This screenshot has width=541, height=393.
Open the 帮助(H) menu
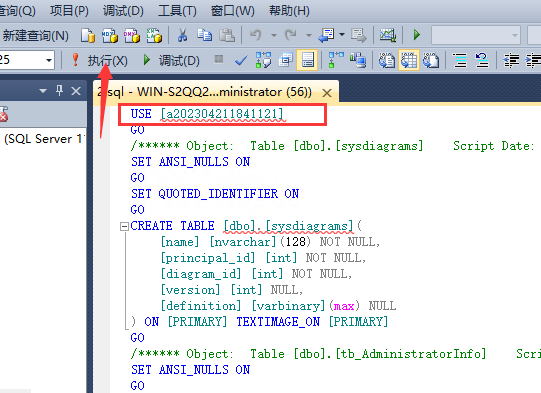pyautogui.click(x=289, y=11)
